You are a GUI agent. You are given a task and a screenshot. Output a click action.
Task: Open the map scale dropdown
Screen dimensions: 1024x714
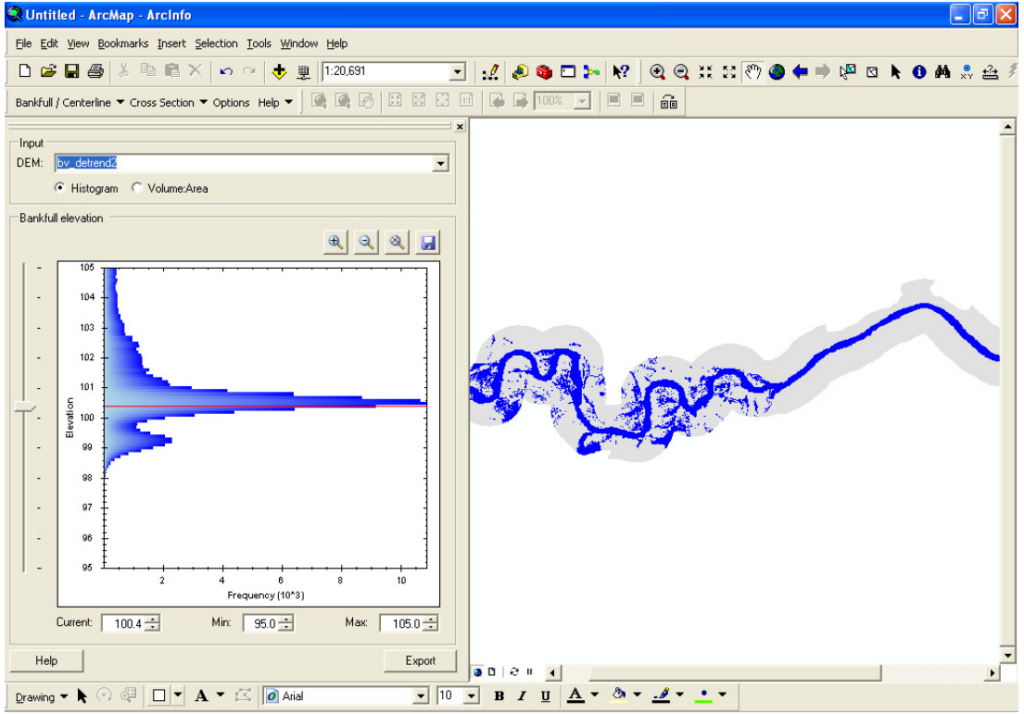[458, 72]
